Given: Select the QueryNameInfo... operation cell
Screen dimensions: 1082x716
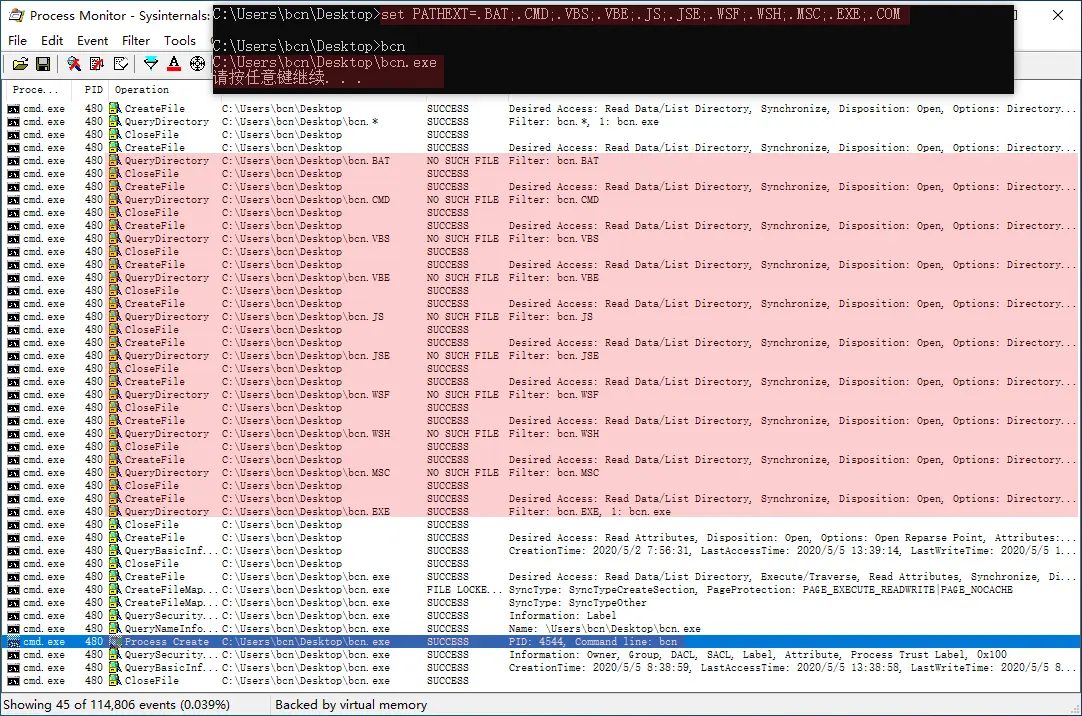Looking at the screenshot, I should pos(170,628).
